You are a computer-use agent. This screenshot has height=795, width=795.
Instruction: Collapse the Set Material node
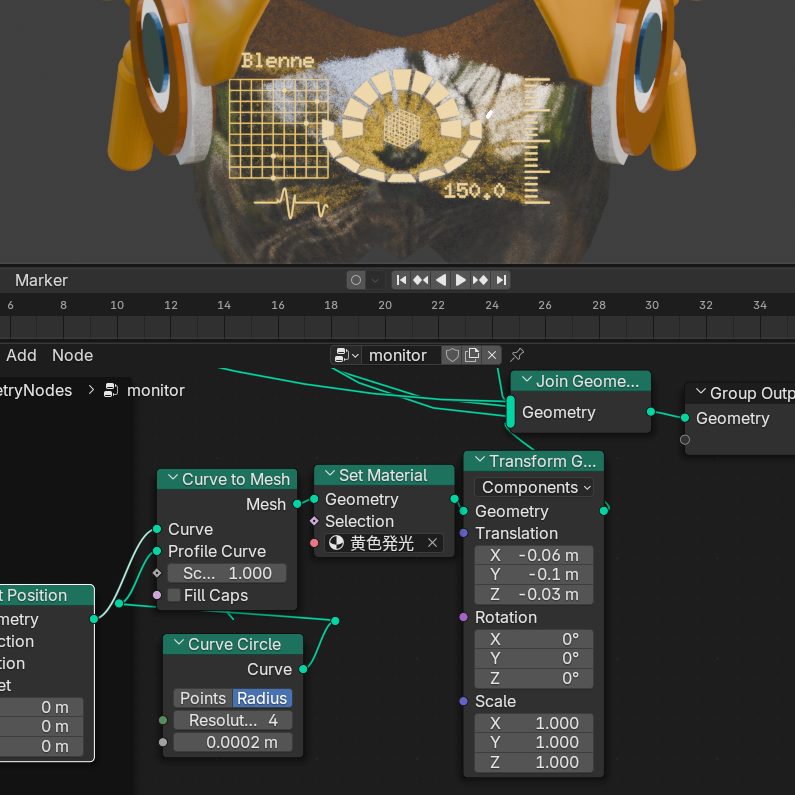click(x=329, y=476)
